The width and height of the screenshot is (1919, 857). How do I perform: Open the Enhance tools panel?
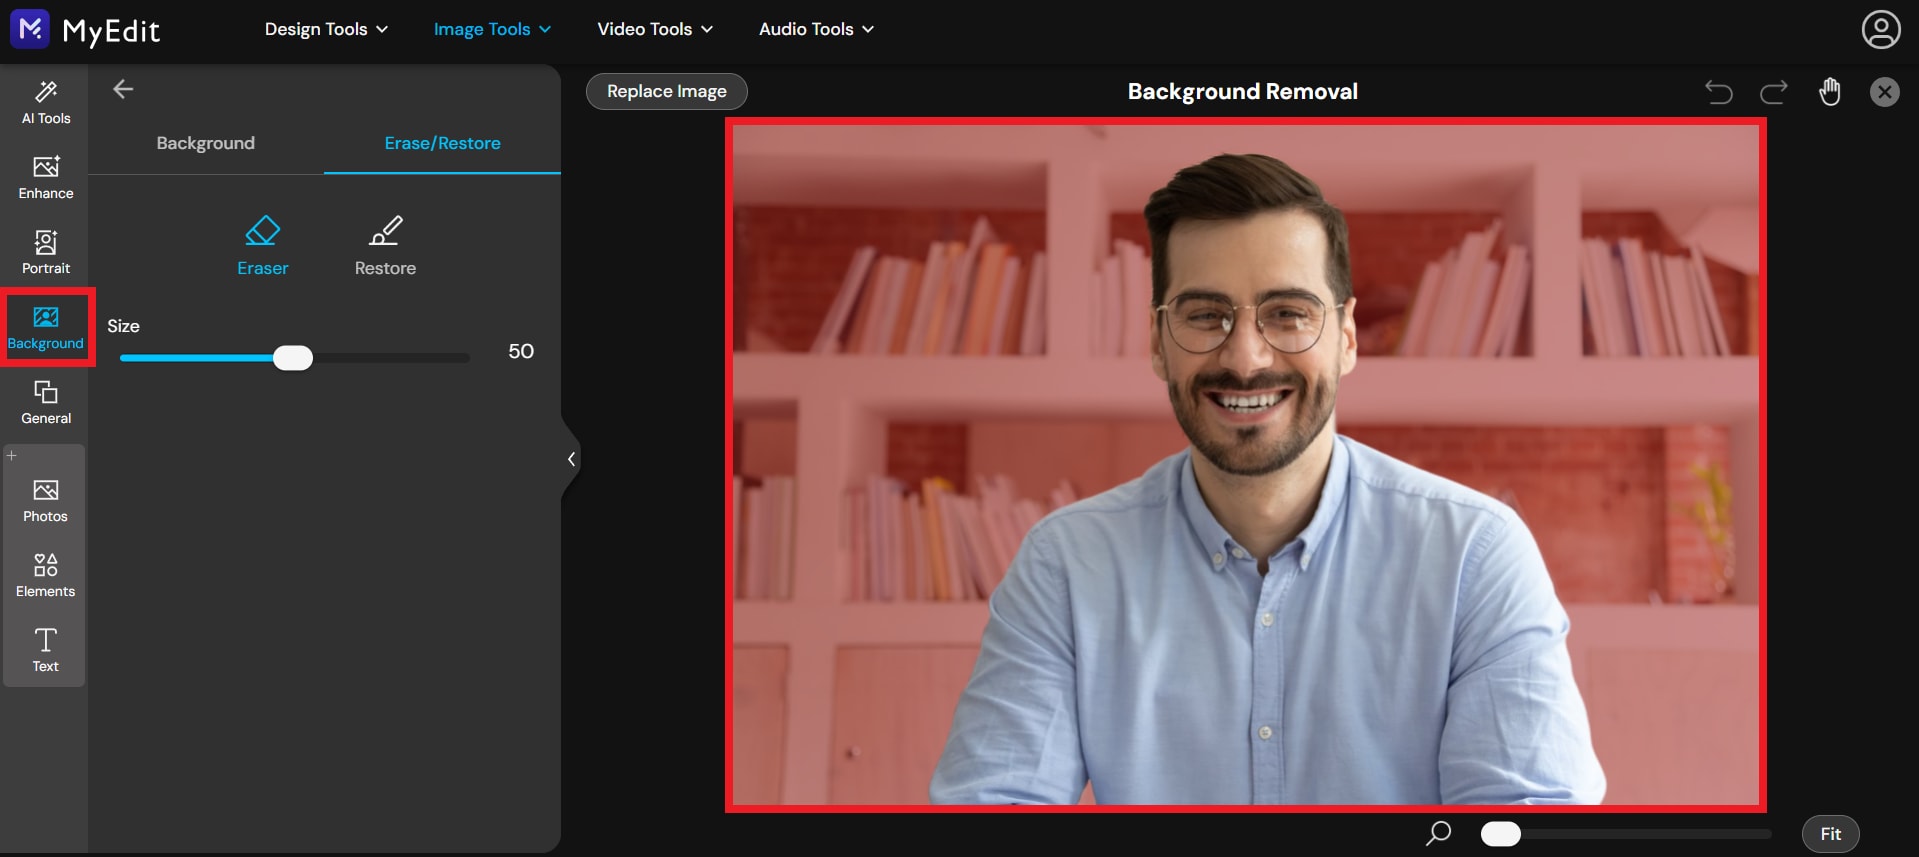(x=46, y=178)
